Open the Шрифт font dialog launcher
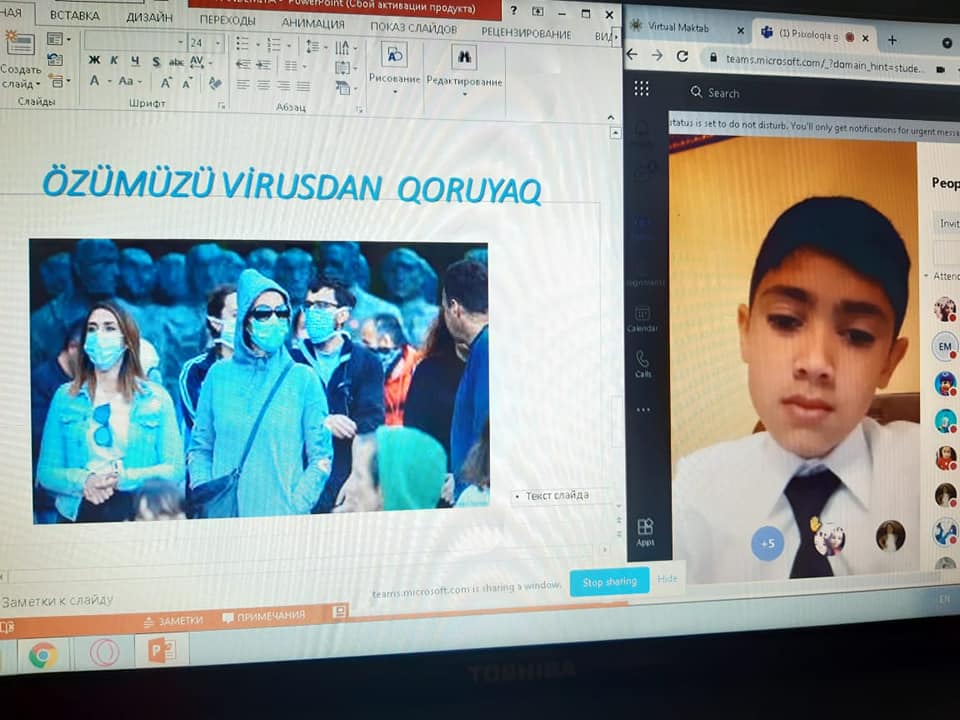 click(222, 105)
